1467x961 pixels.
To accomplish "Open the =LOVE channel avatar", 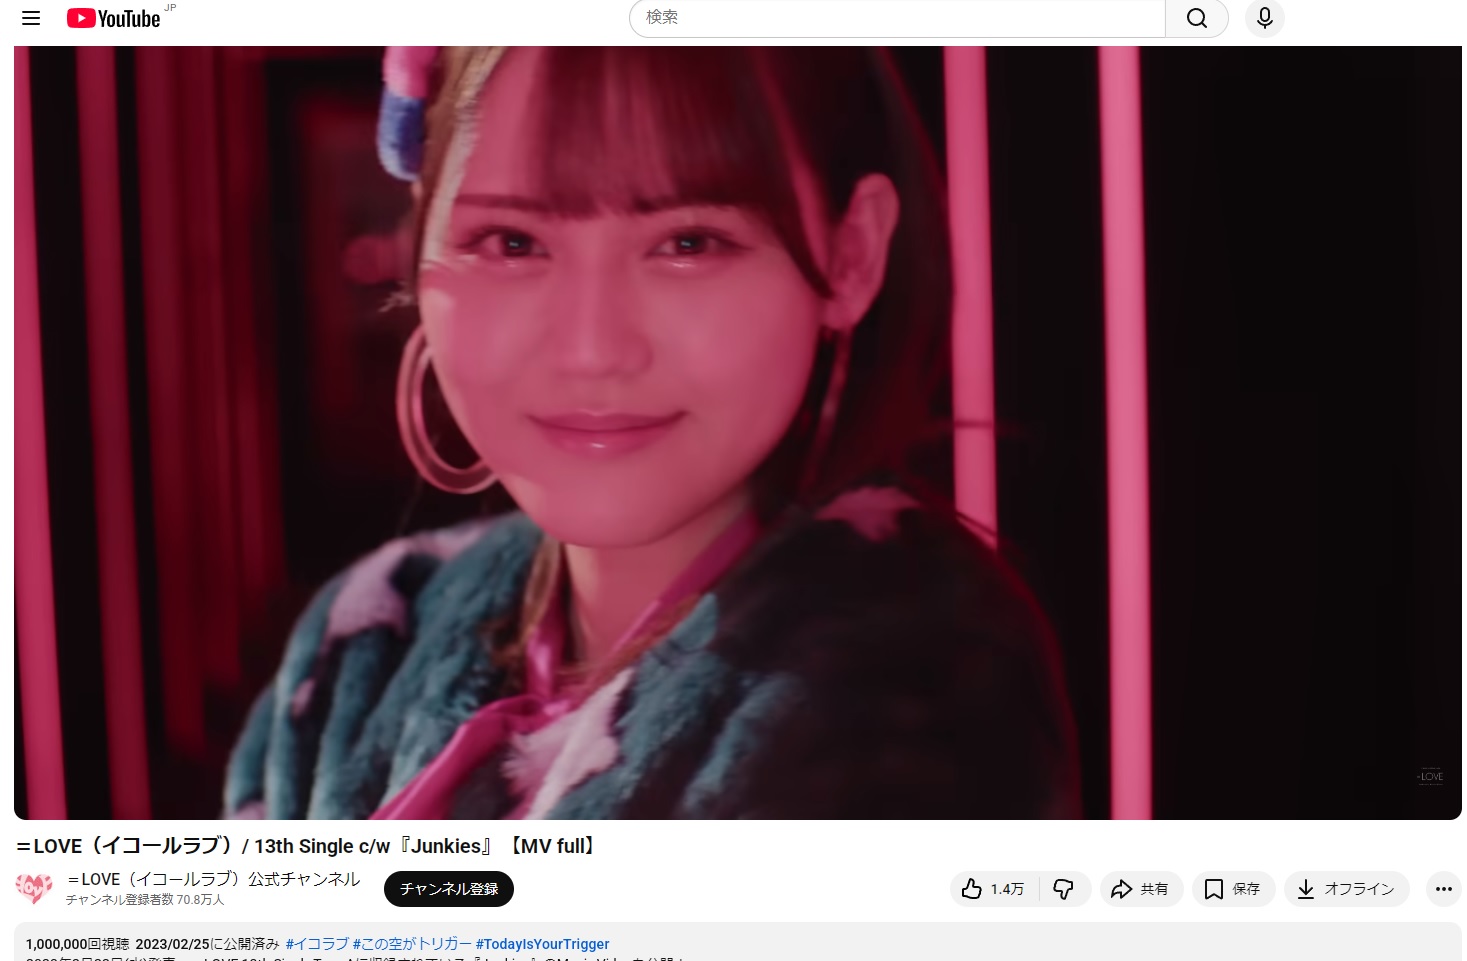I will (x=34, y=888).
